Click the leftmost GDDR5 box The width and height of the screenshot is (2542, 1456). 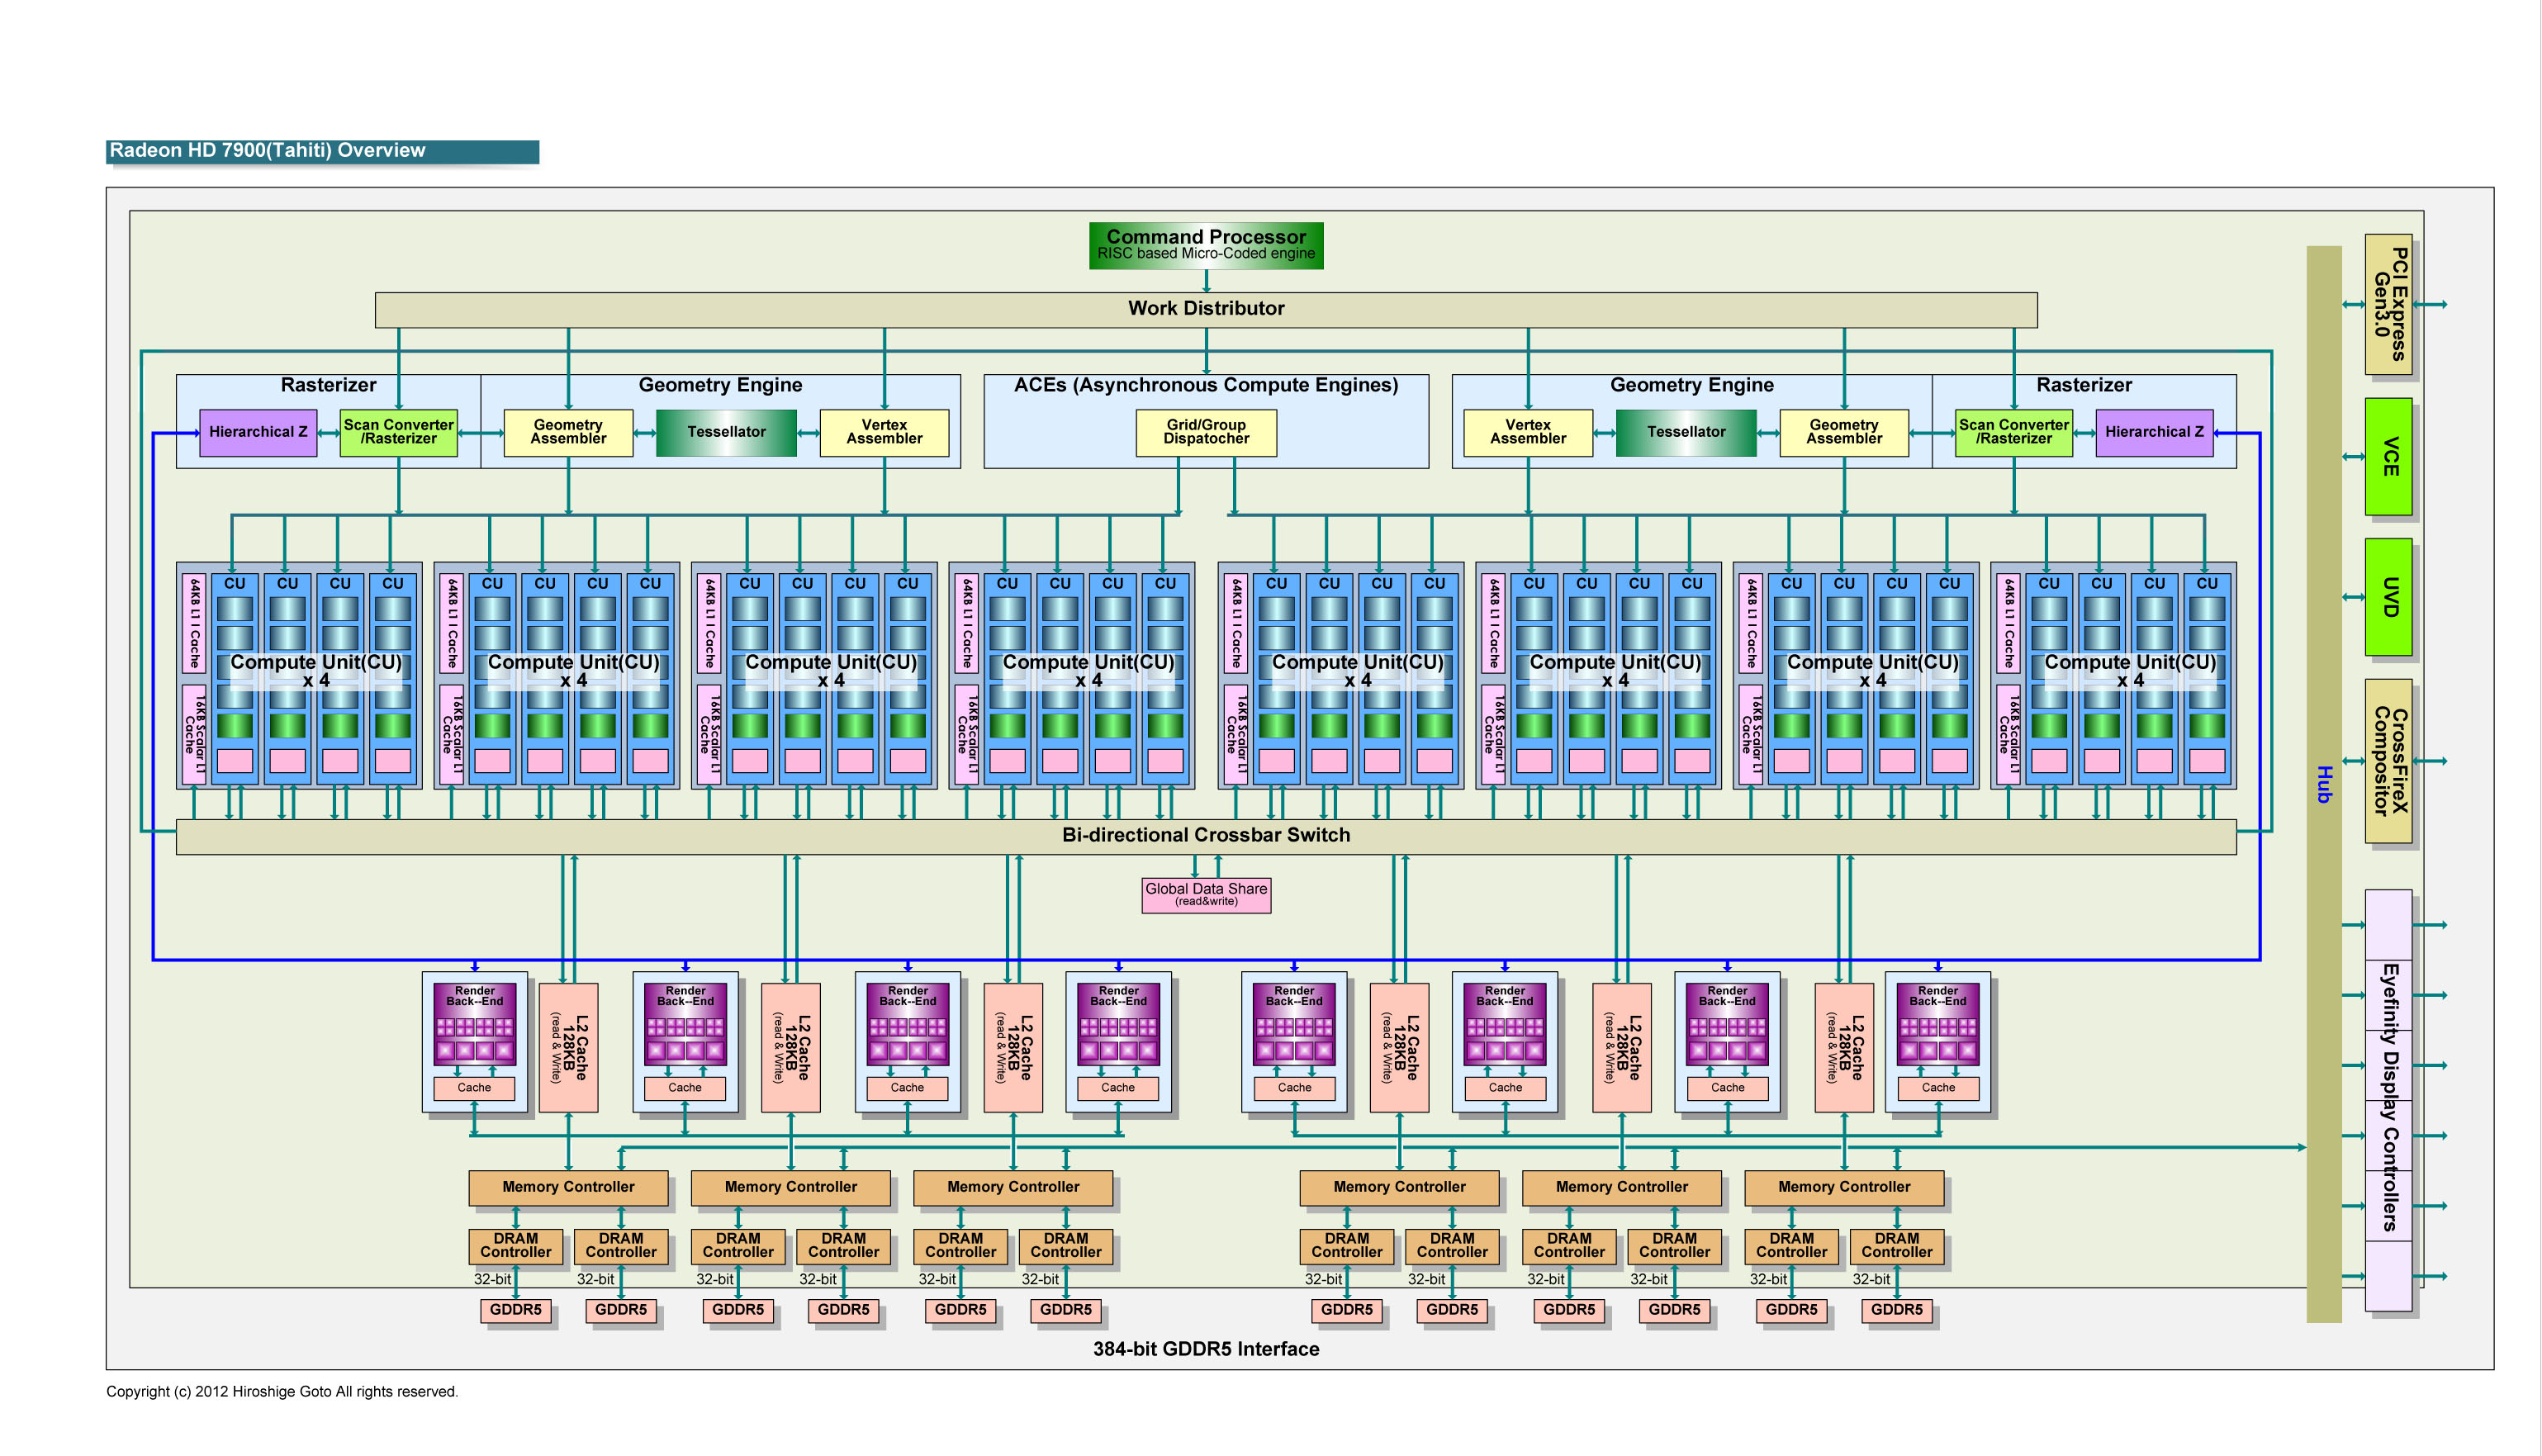[x=515, y=1310]
